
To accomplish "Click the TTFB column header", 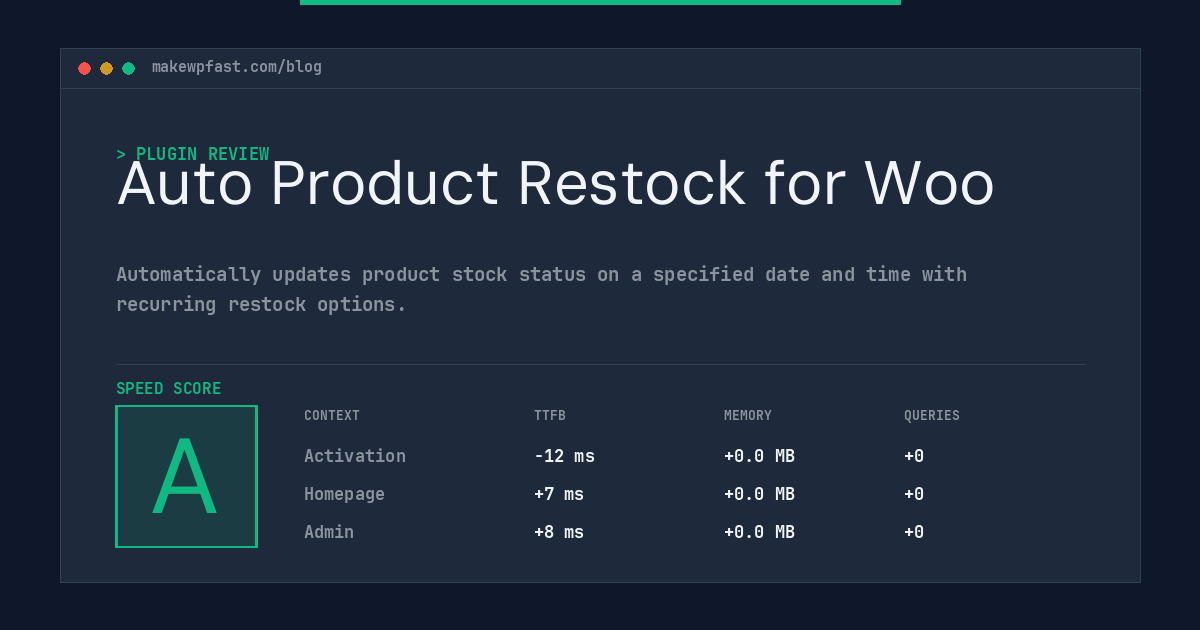I will [550, 416].
